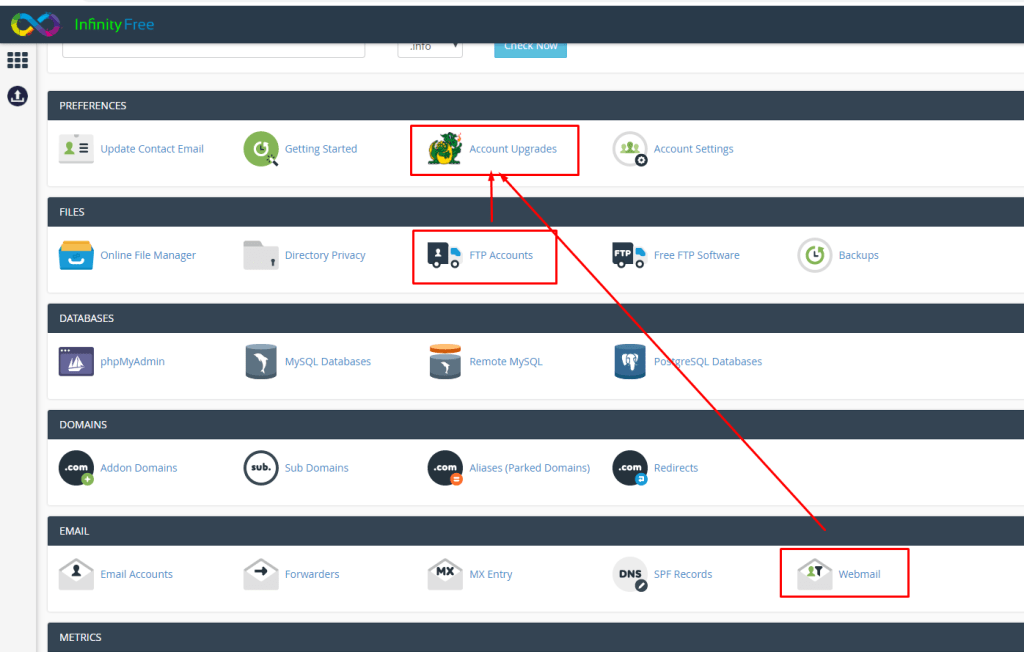
Task: Open the Sub Domains link
Action: 316,468
